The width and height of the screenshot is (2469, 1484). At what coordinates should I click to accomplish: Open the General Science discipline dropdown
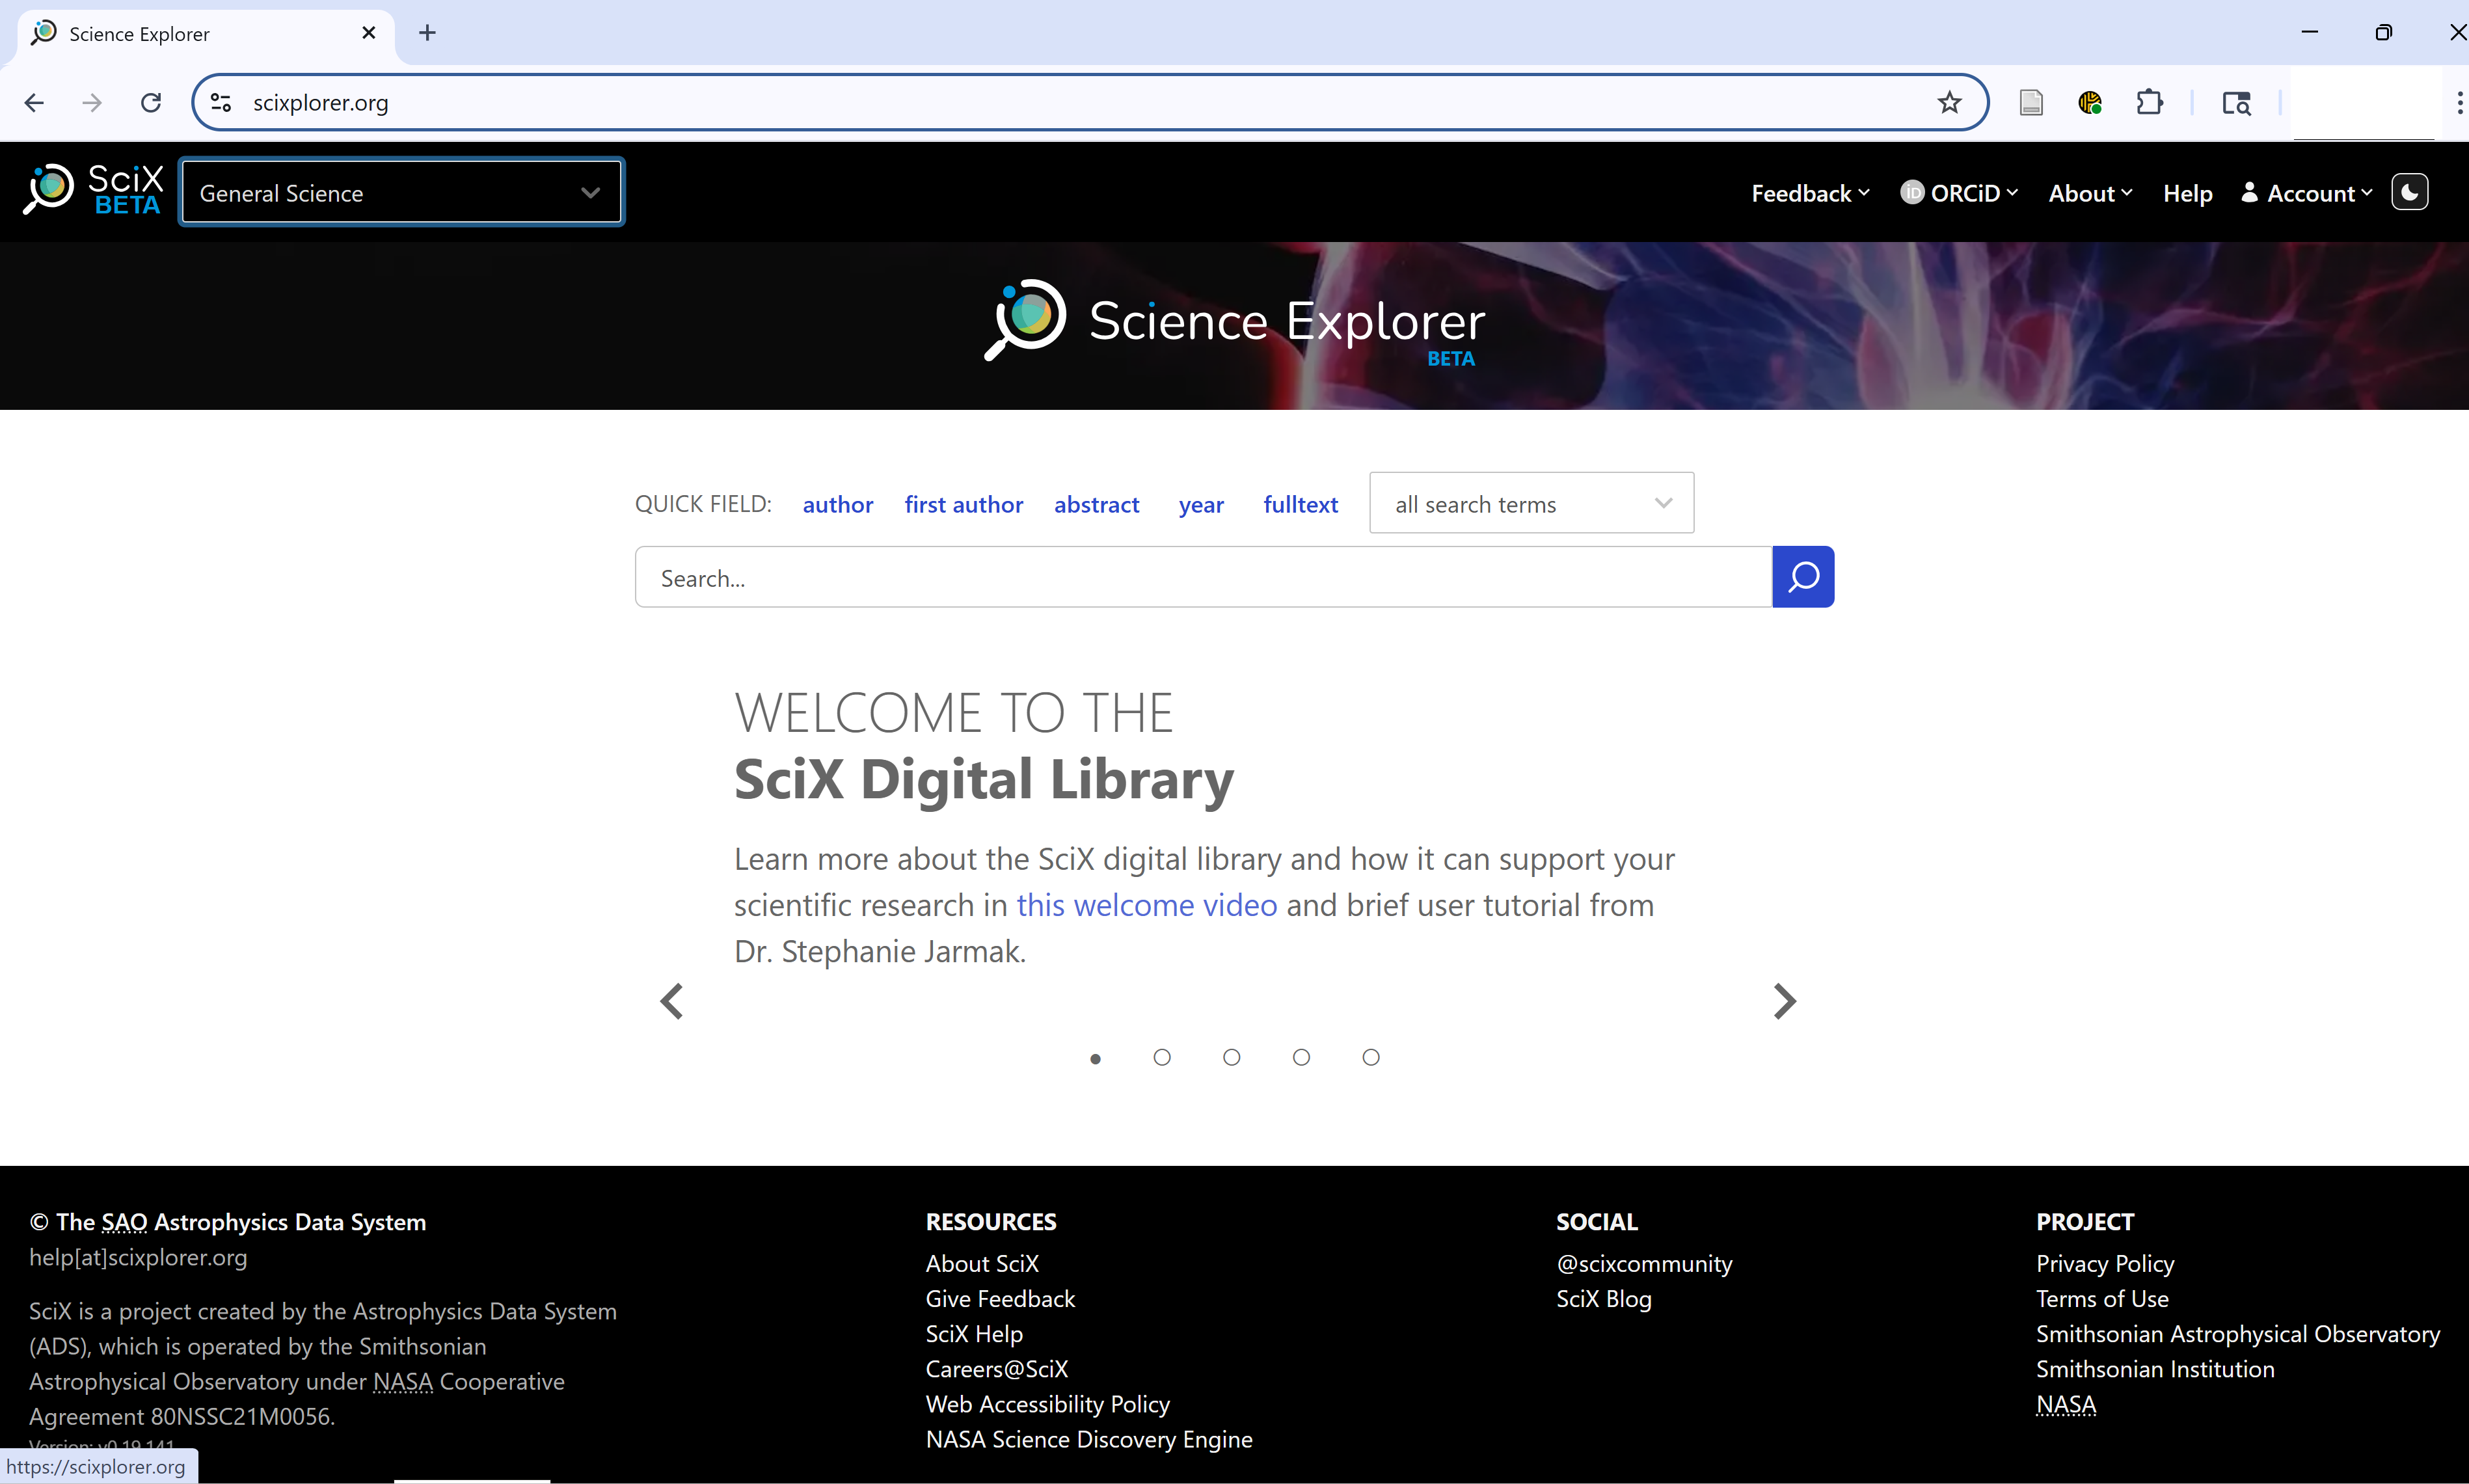pos(401,192)
